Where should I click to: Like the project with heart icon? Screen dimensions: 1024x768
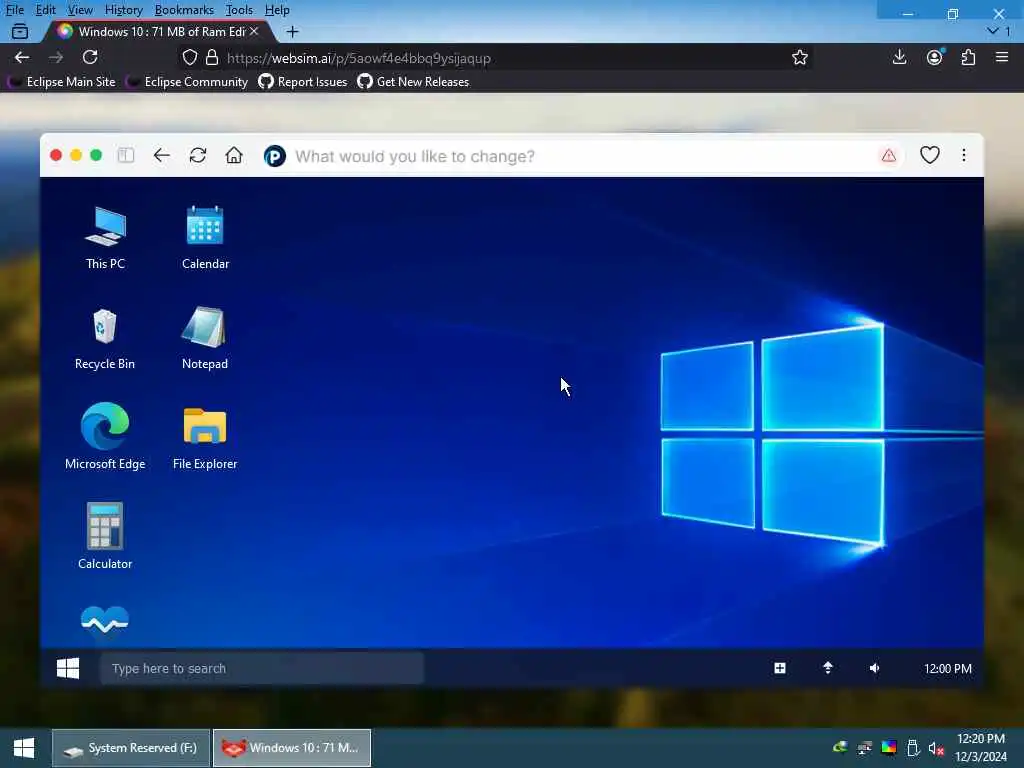tap(930, 155)
